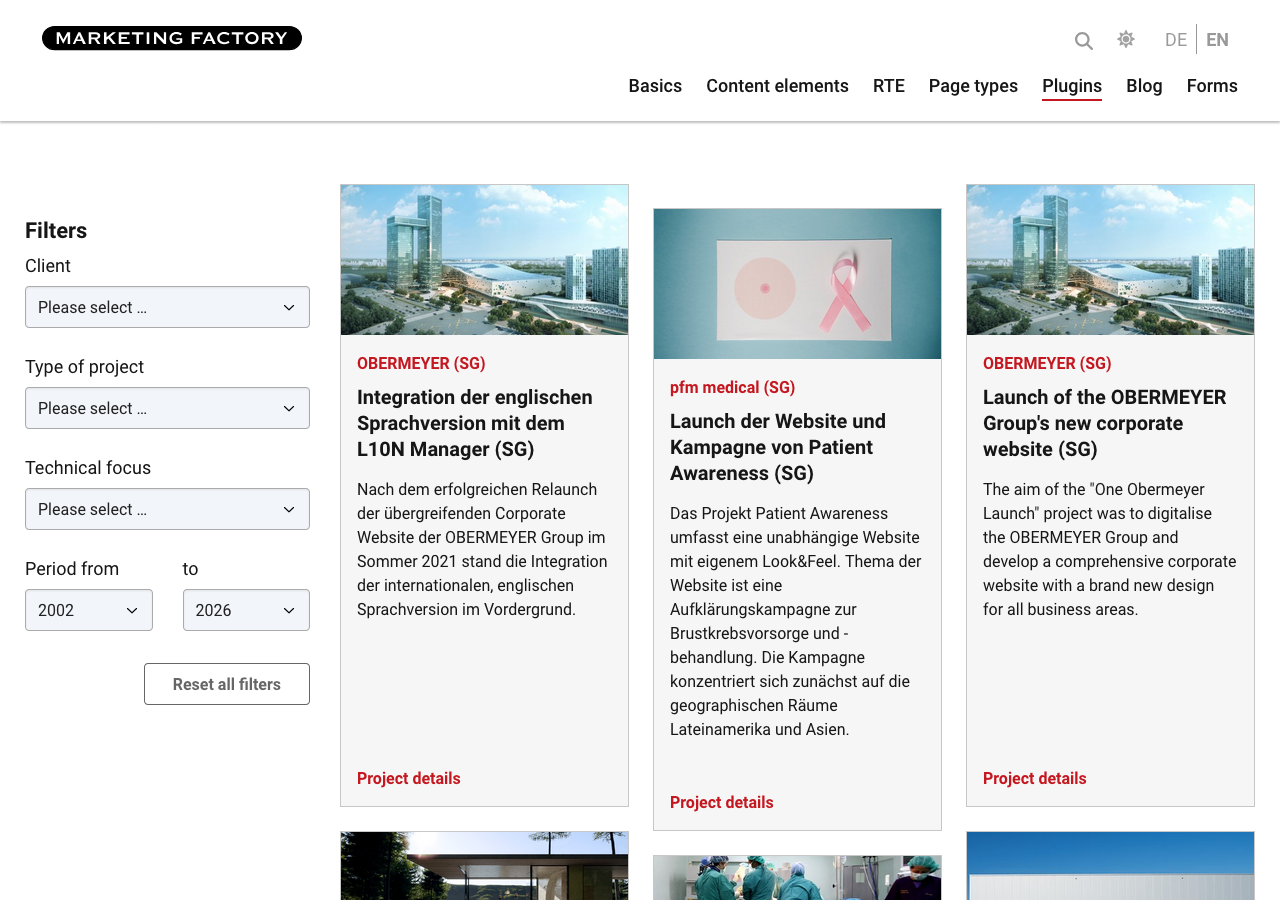Change the Period from year 2002
Viewport: 1280px width, 900px height.
(89, 610)
